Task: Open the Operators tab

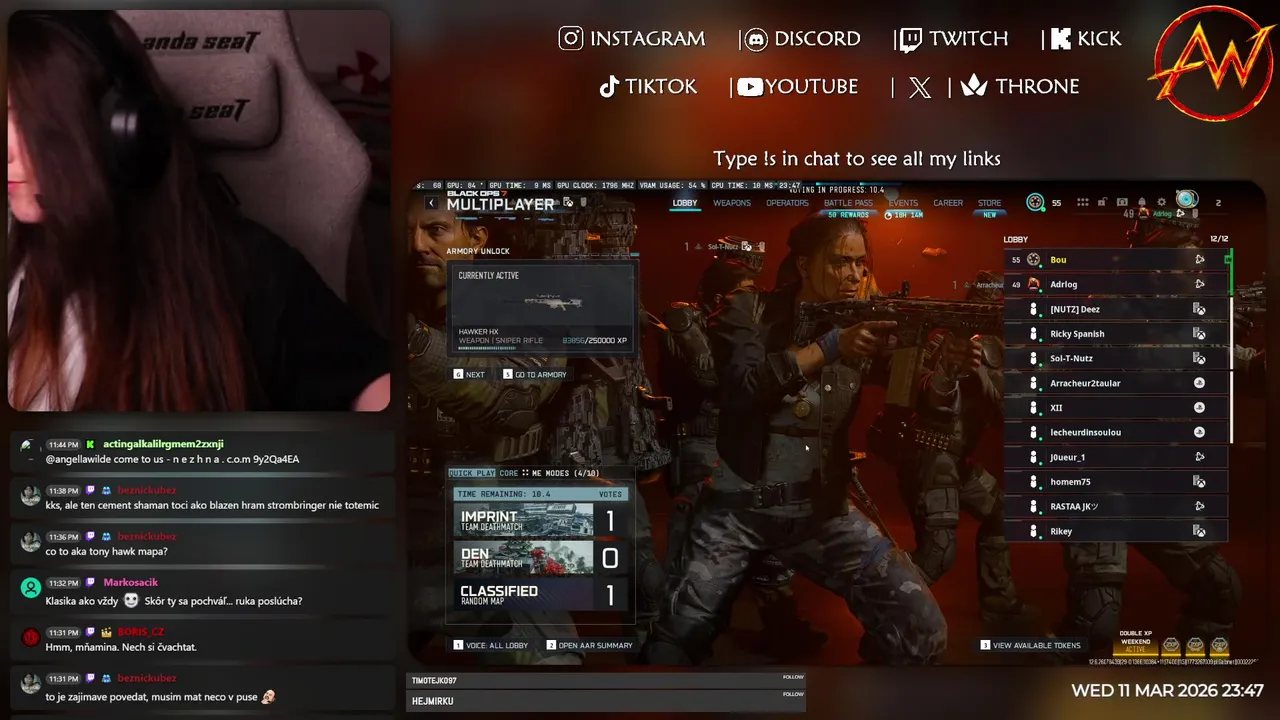Action: (787, 203)
